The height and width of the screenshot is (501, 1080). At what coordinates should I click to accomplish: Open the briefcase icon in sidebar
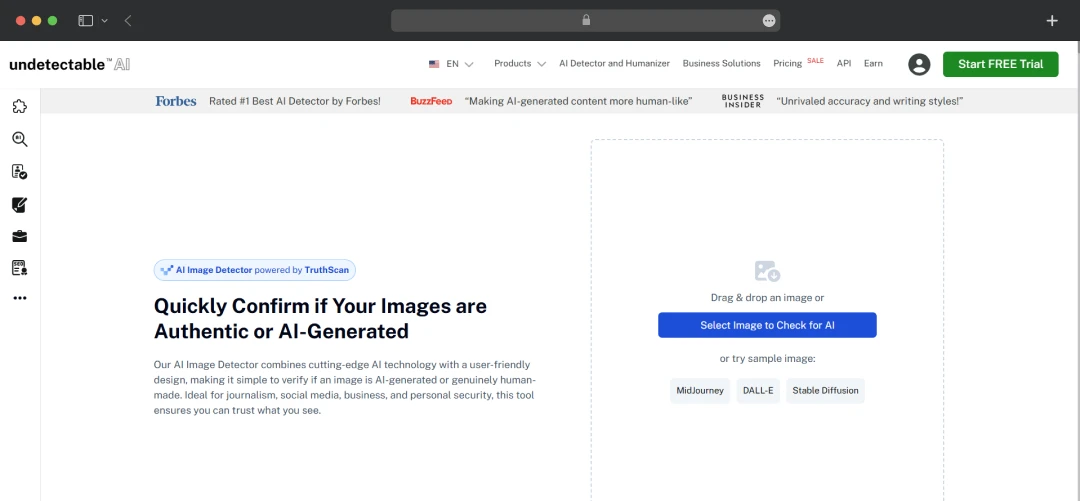(20, 236)
